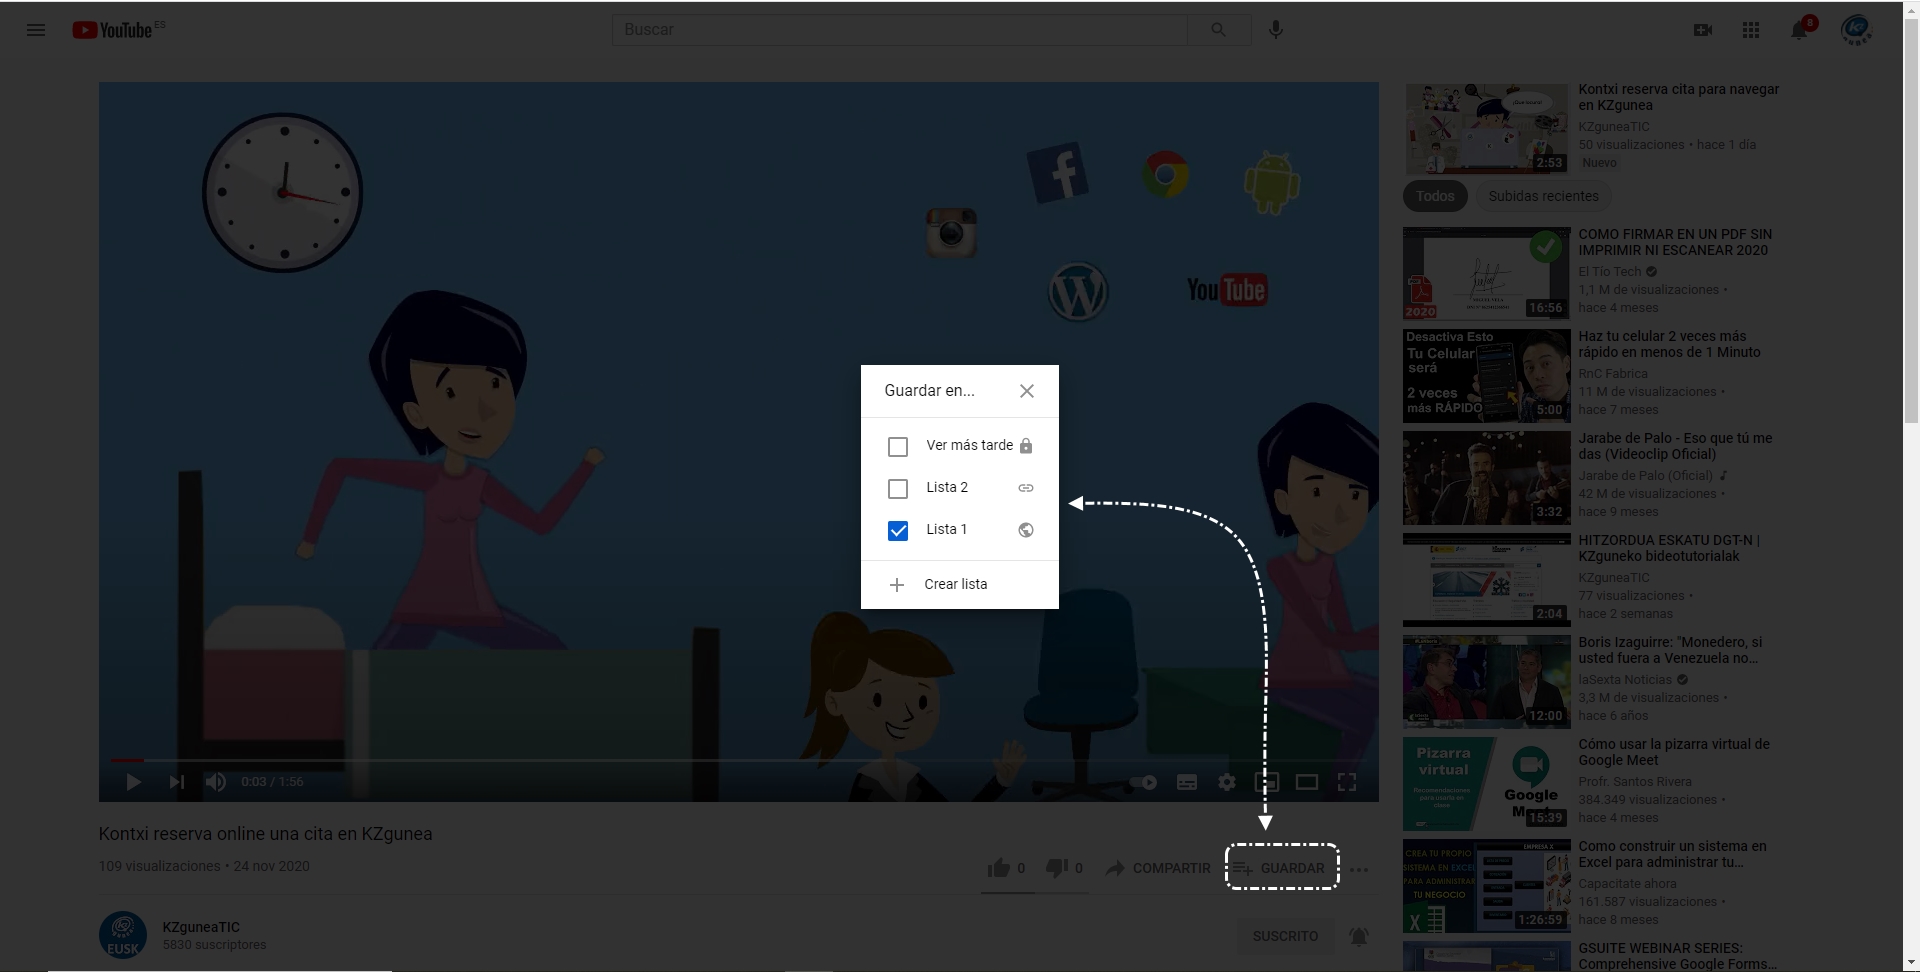Switch to miniplayer mode
This screenshot has height=972, width=1920.
(x=1267, y=782)
